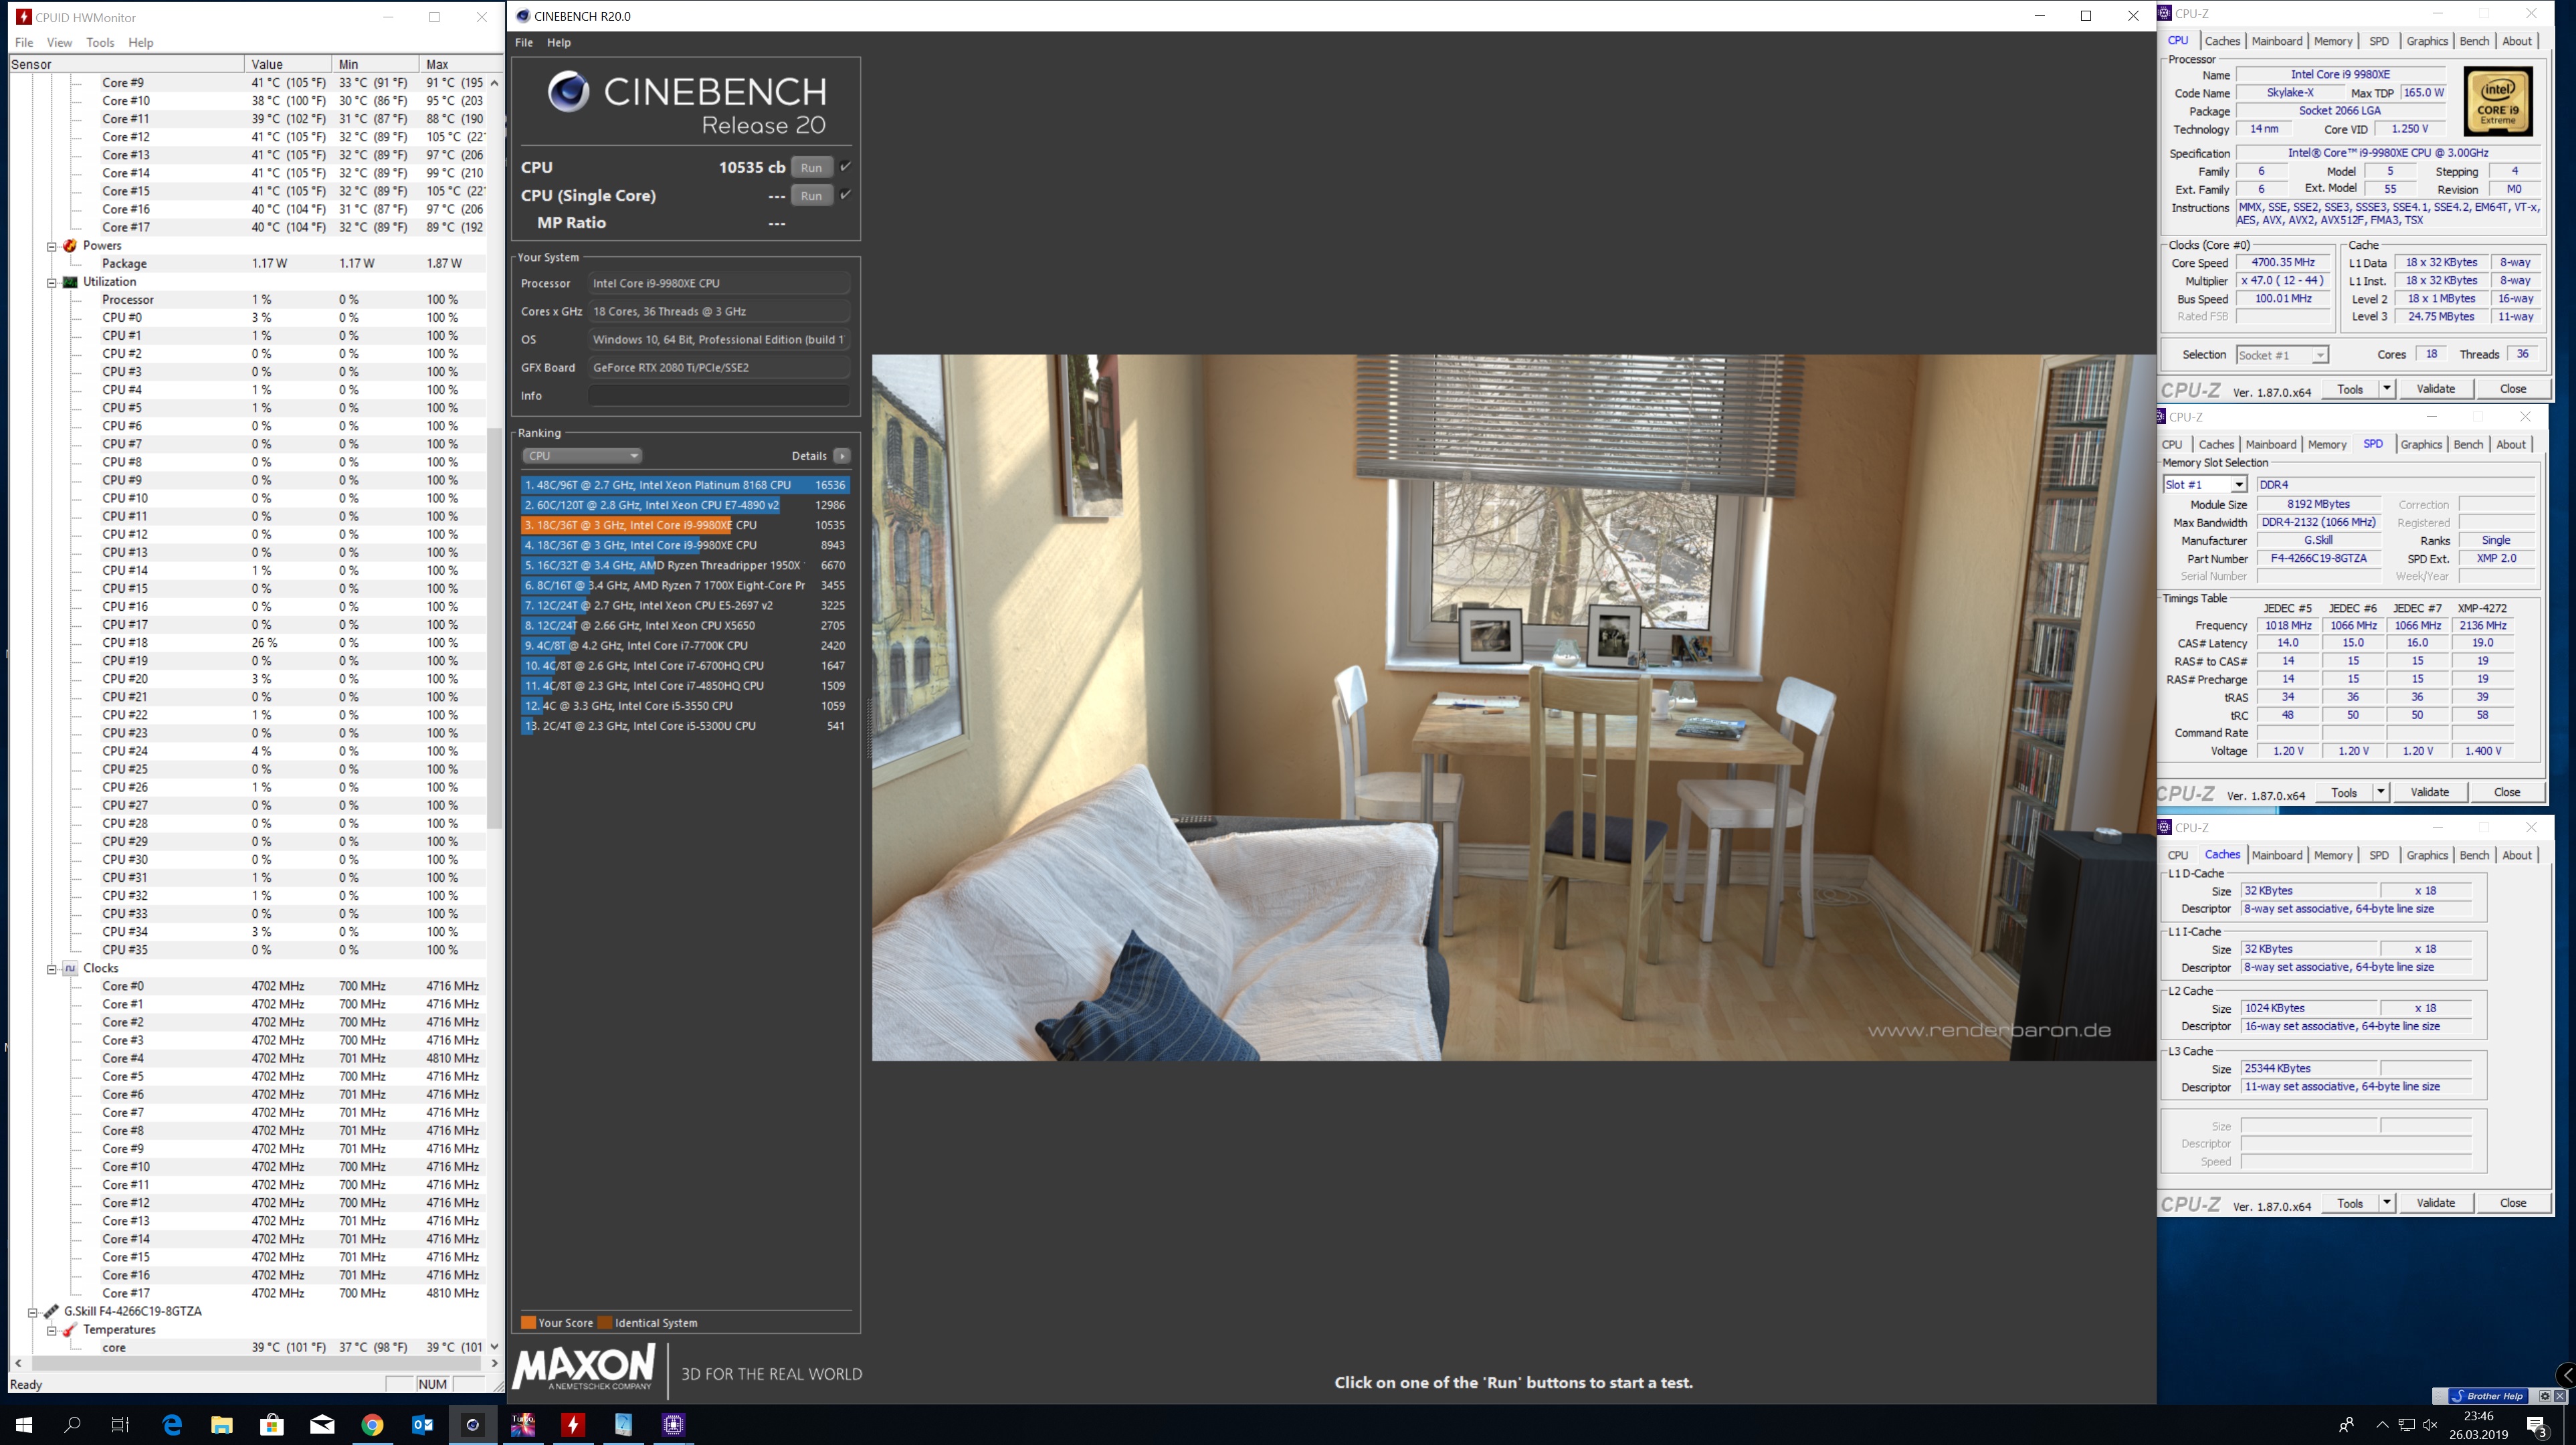Click the ranking Details arrow icon
The width and height of the screenshot is (2576, 1445).
[842, 456]
